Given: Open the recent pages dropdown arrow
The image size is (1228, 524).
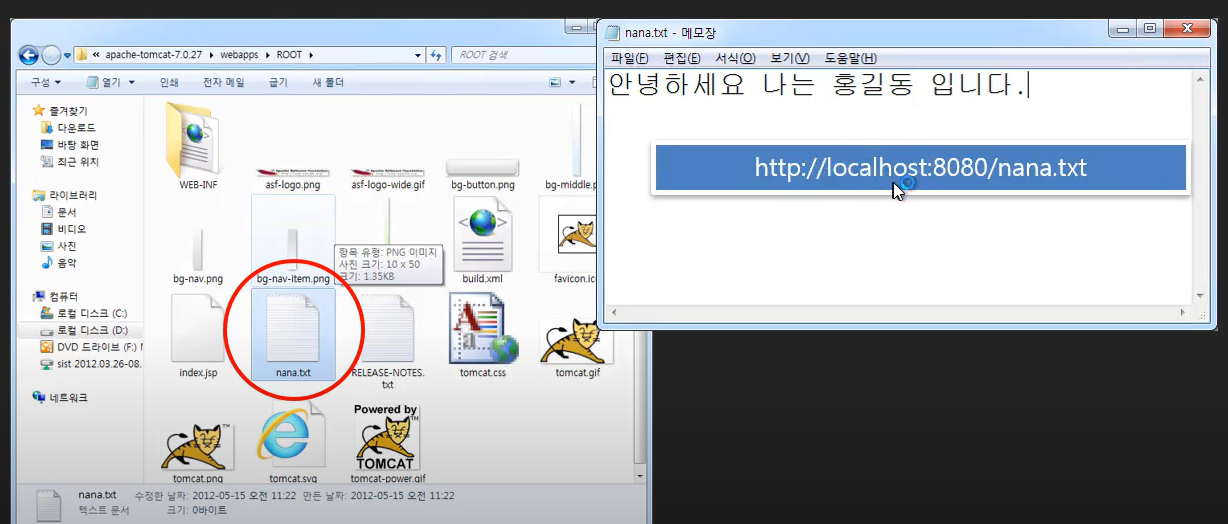Looking at the screenshot, I should [x=67, y=54].
